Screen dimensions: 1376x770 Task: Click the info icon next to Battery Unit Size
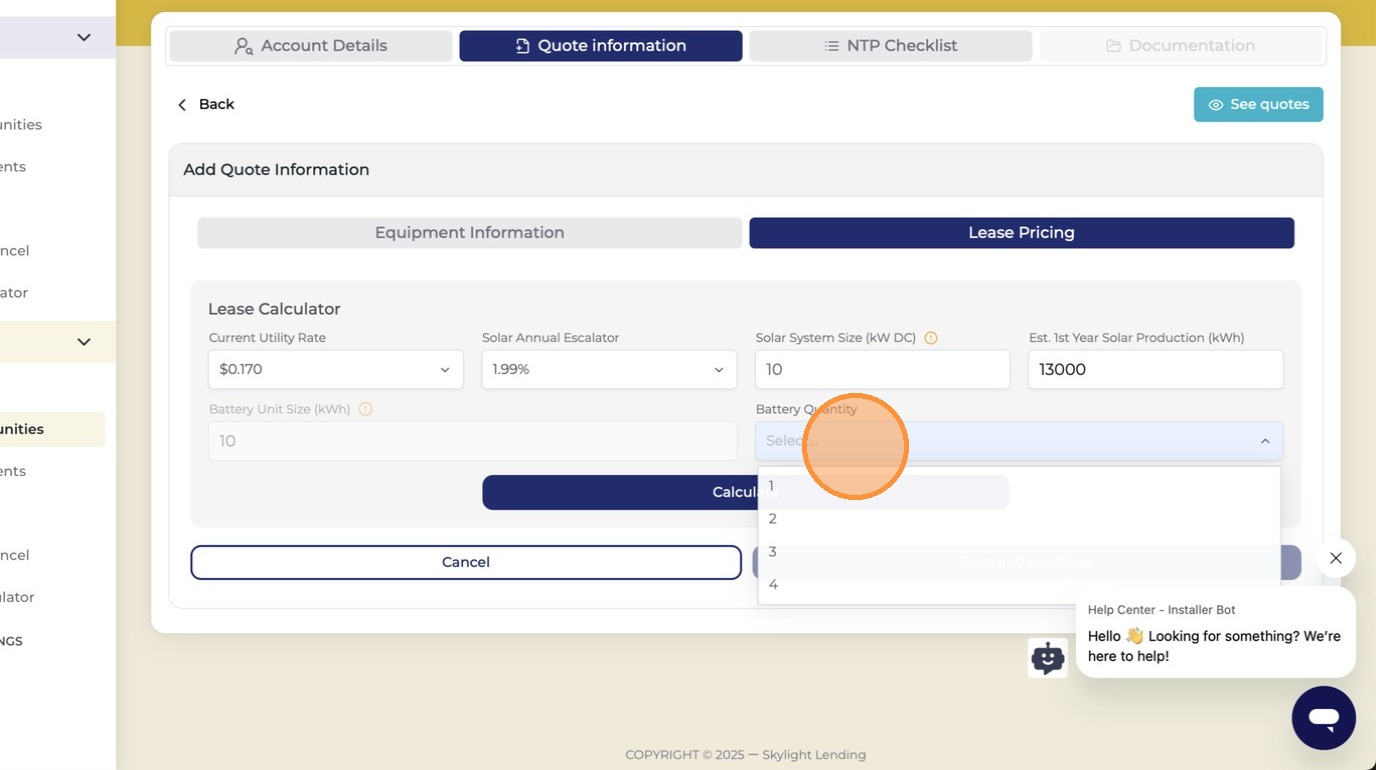coord(365,409)
